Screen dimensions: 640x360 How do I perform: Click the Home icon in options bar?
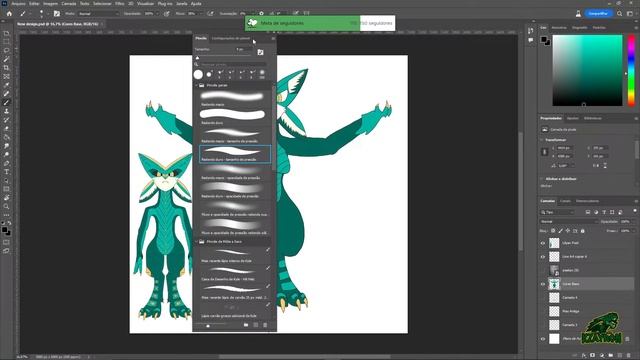point(9,13)
